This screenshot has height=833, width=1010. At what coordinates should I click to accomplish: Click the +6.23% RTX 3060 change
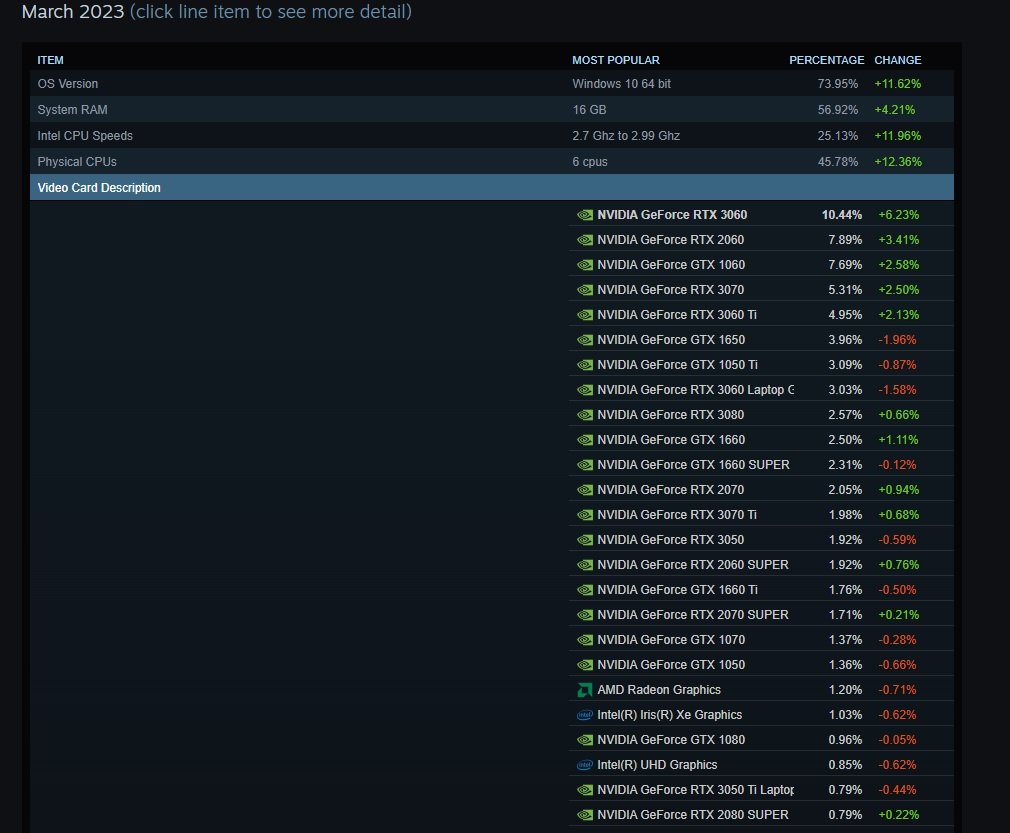[899, 215]
